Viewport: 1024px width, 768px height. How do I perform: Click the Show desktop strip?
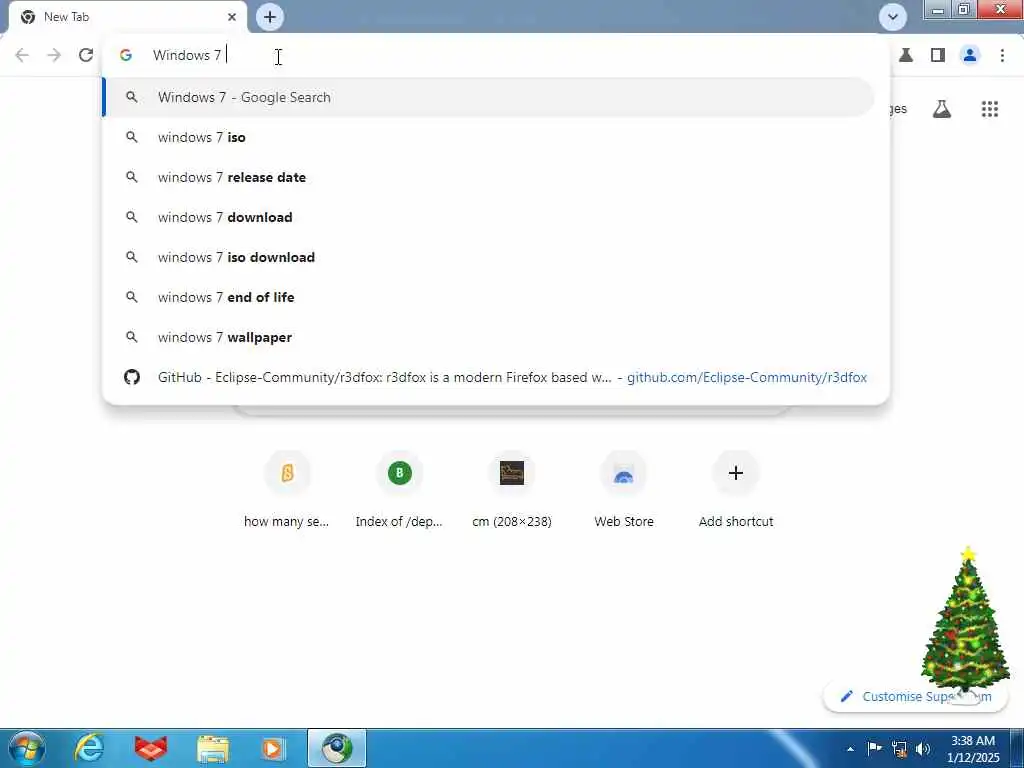coord(1017,748)
